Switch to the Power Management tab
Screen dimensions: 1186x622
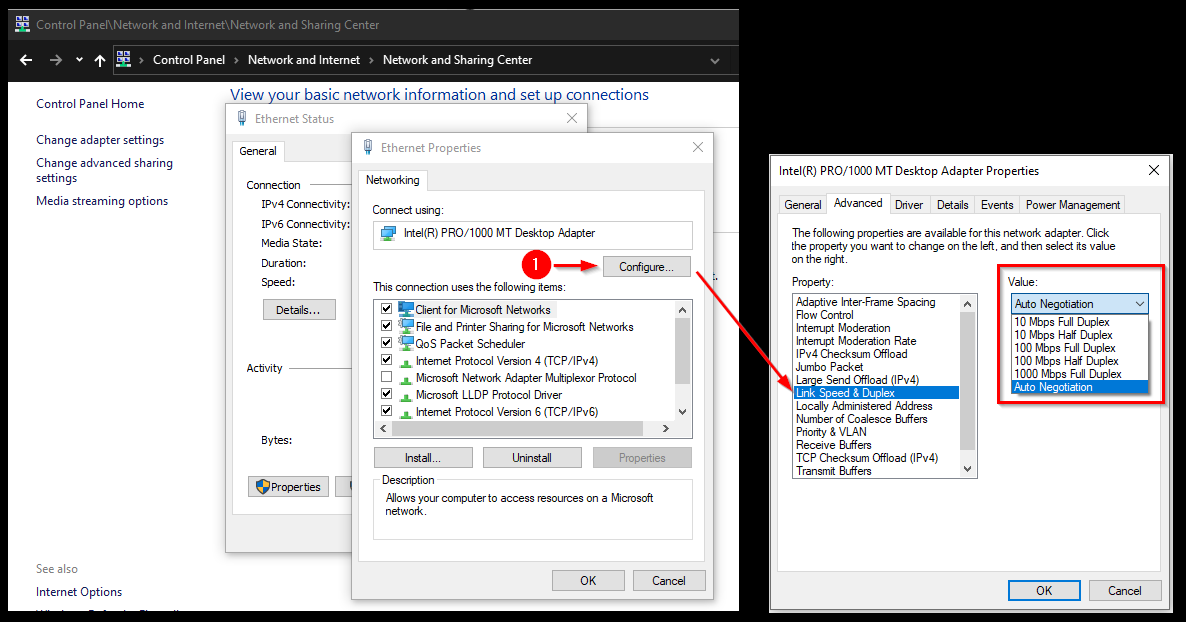click(1073, 205)
